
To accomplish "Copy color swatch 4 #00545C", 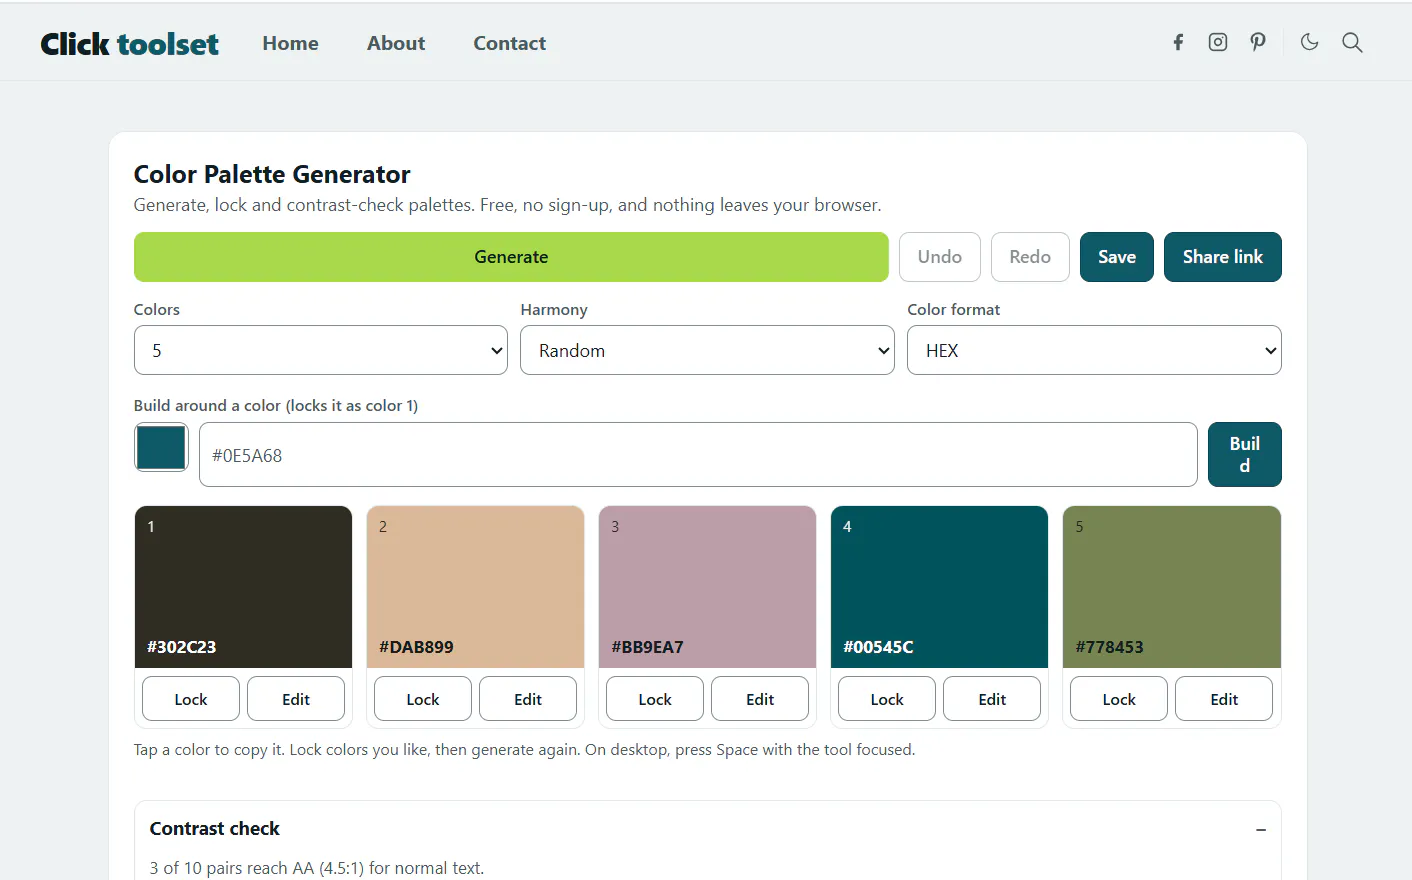I will [939, 587].
